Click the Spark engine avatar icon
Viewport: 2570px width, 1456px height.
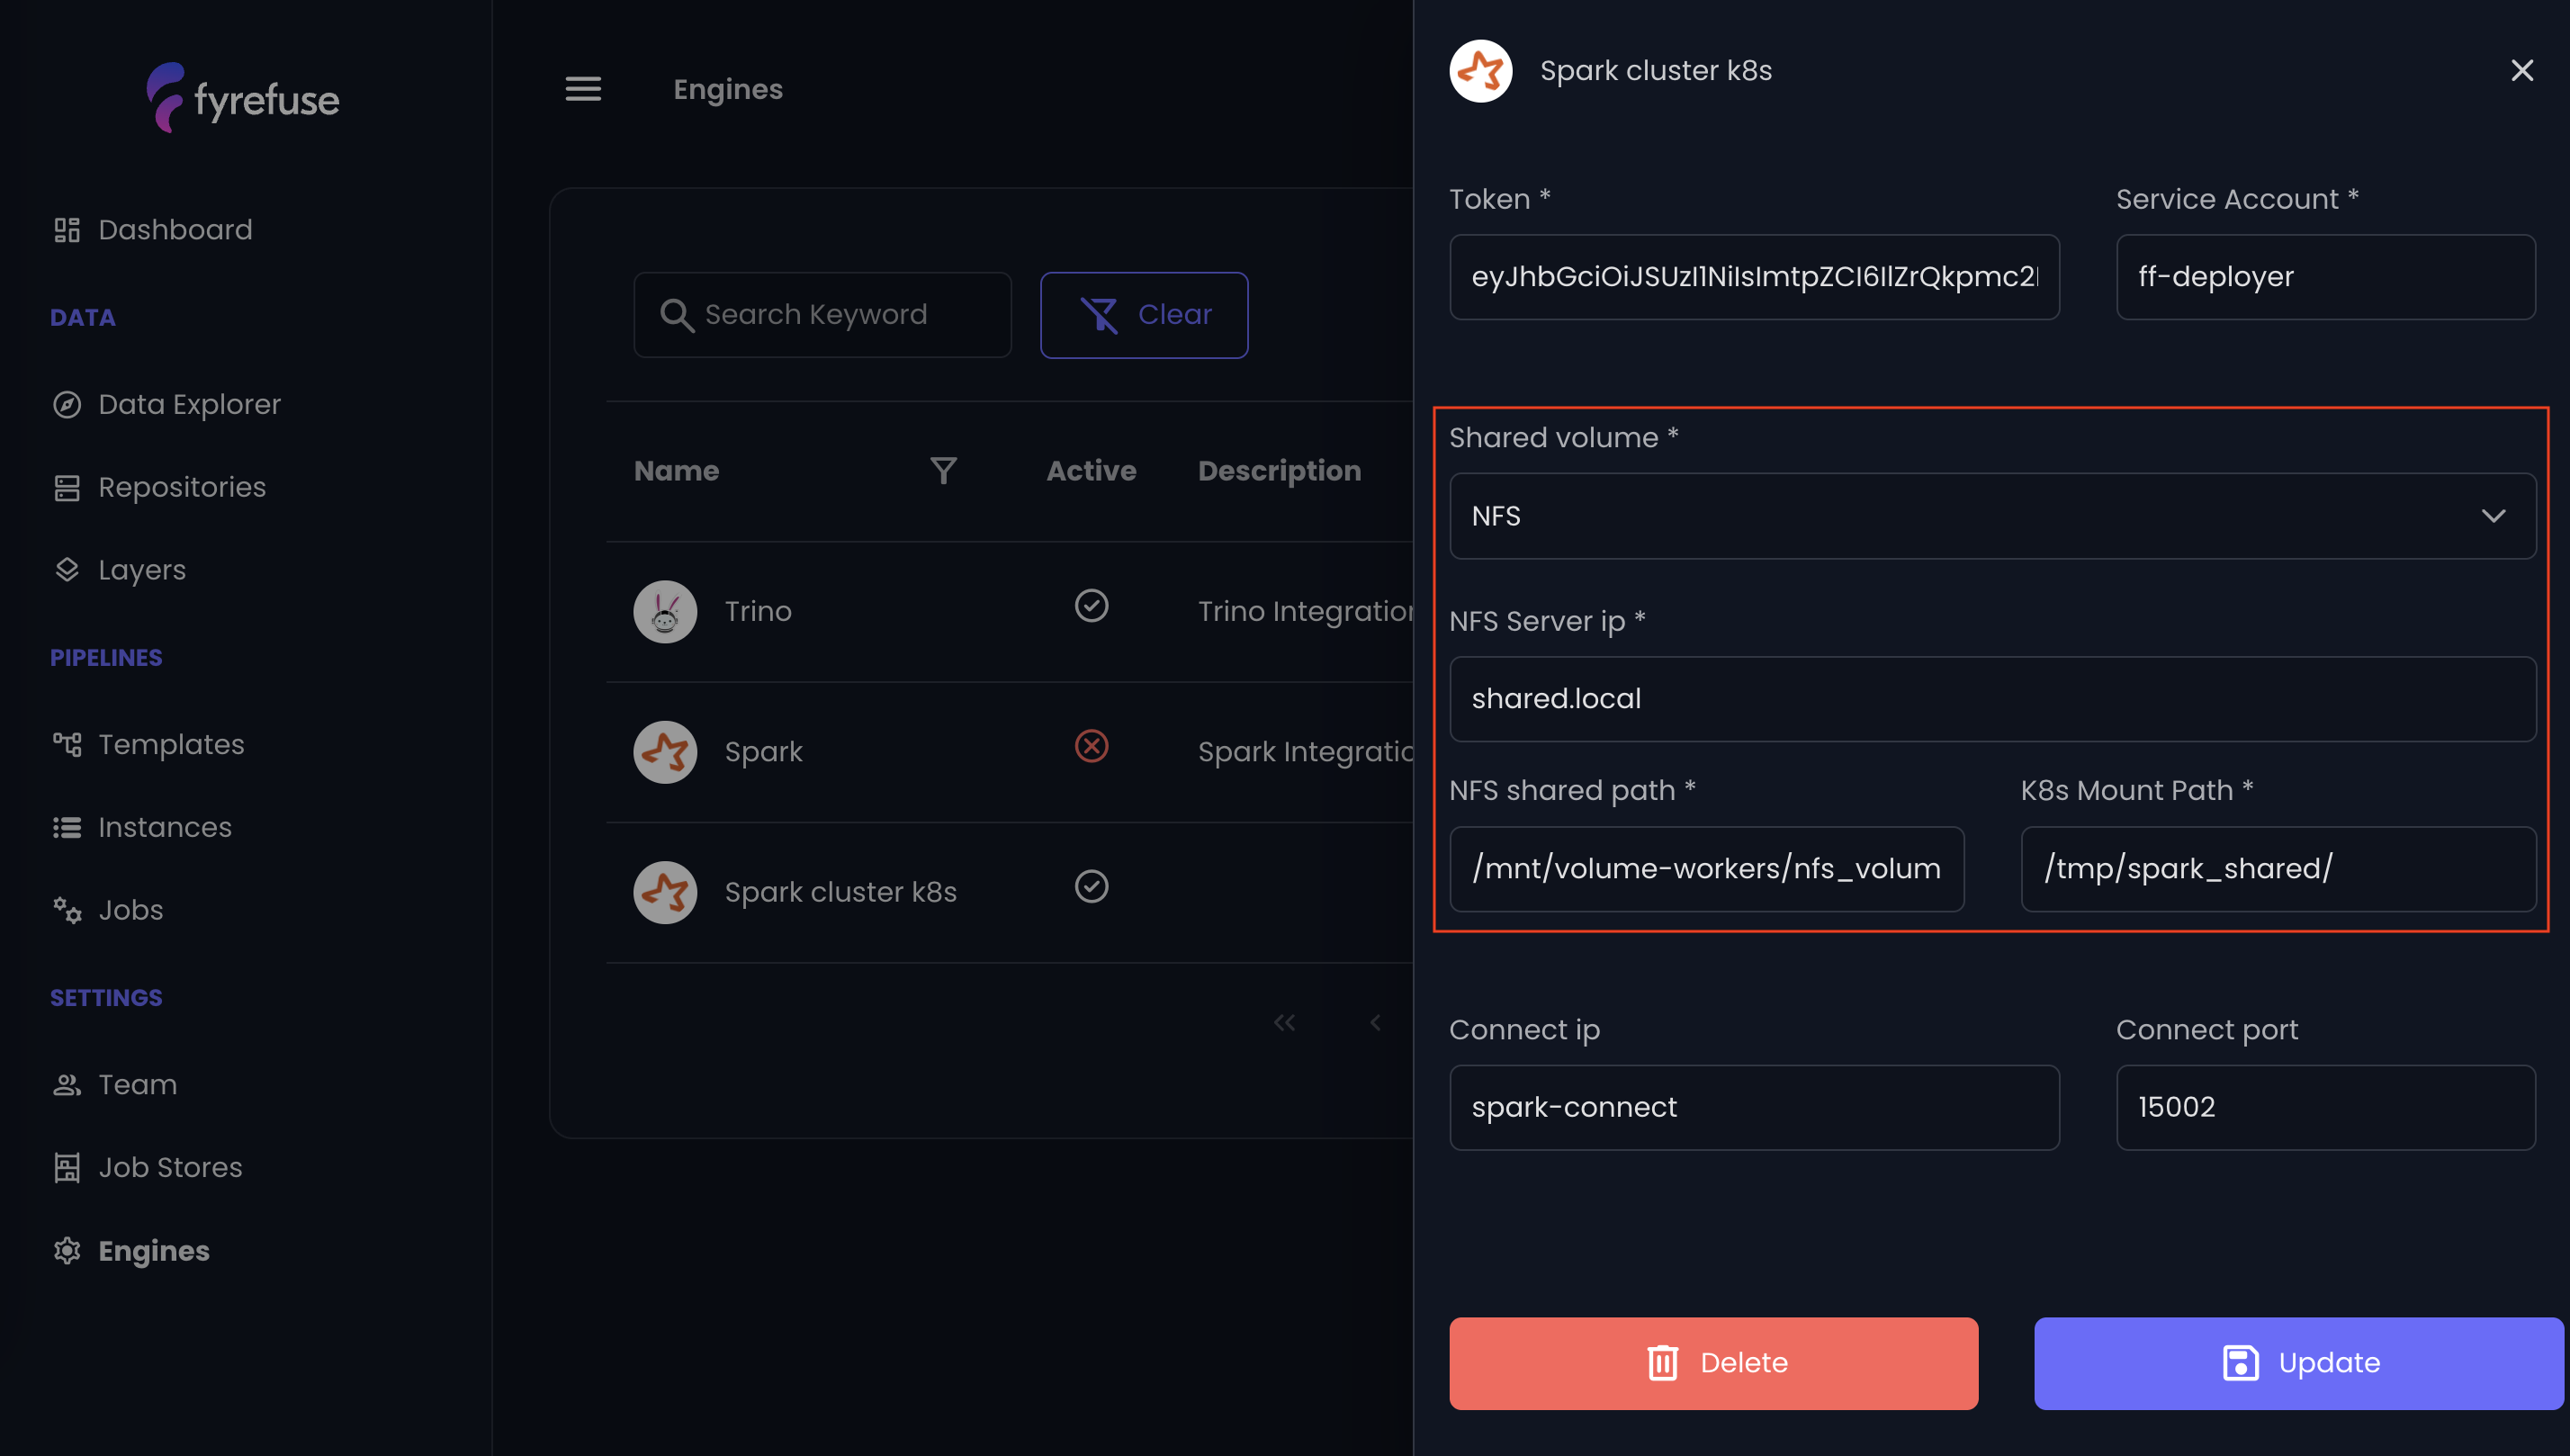(665, 752)
